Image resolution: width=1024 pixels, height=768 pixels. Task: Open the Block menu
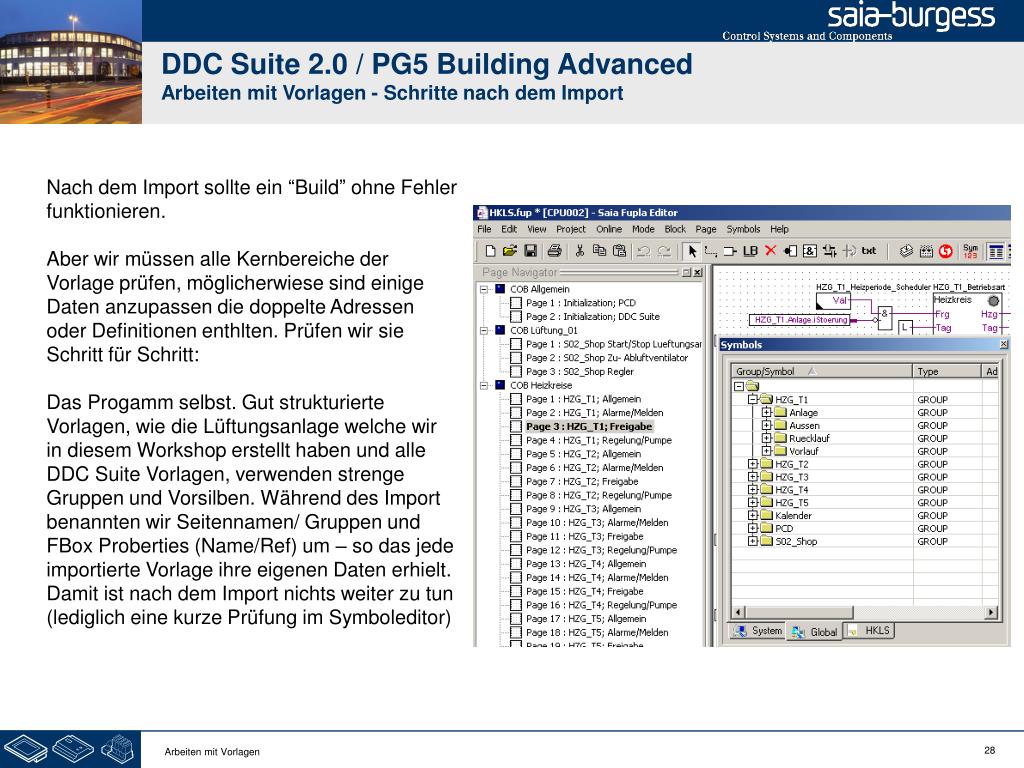[x=675, y=229]
